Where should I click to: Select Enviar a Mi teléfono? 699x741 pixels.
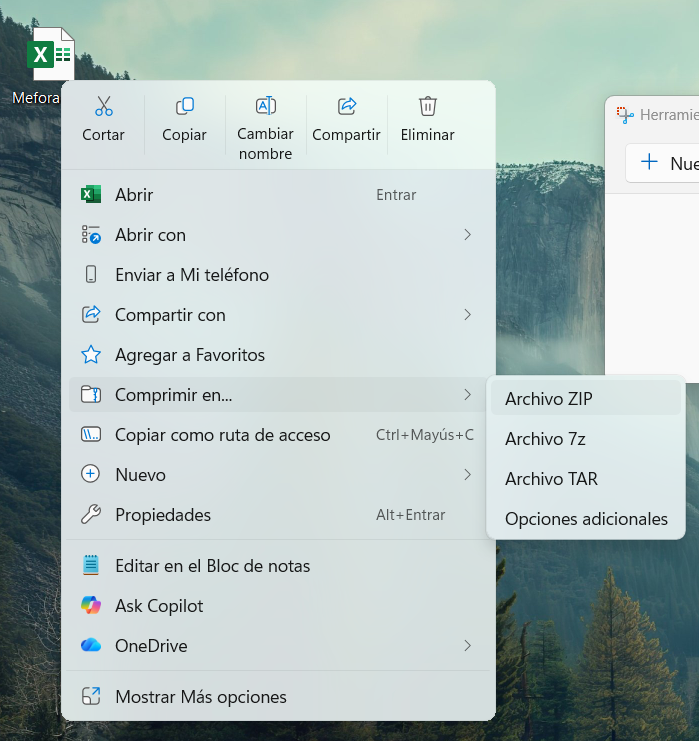191,275
